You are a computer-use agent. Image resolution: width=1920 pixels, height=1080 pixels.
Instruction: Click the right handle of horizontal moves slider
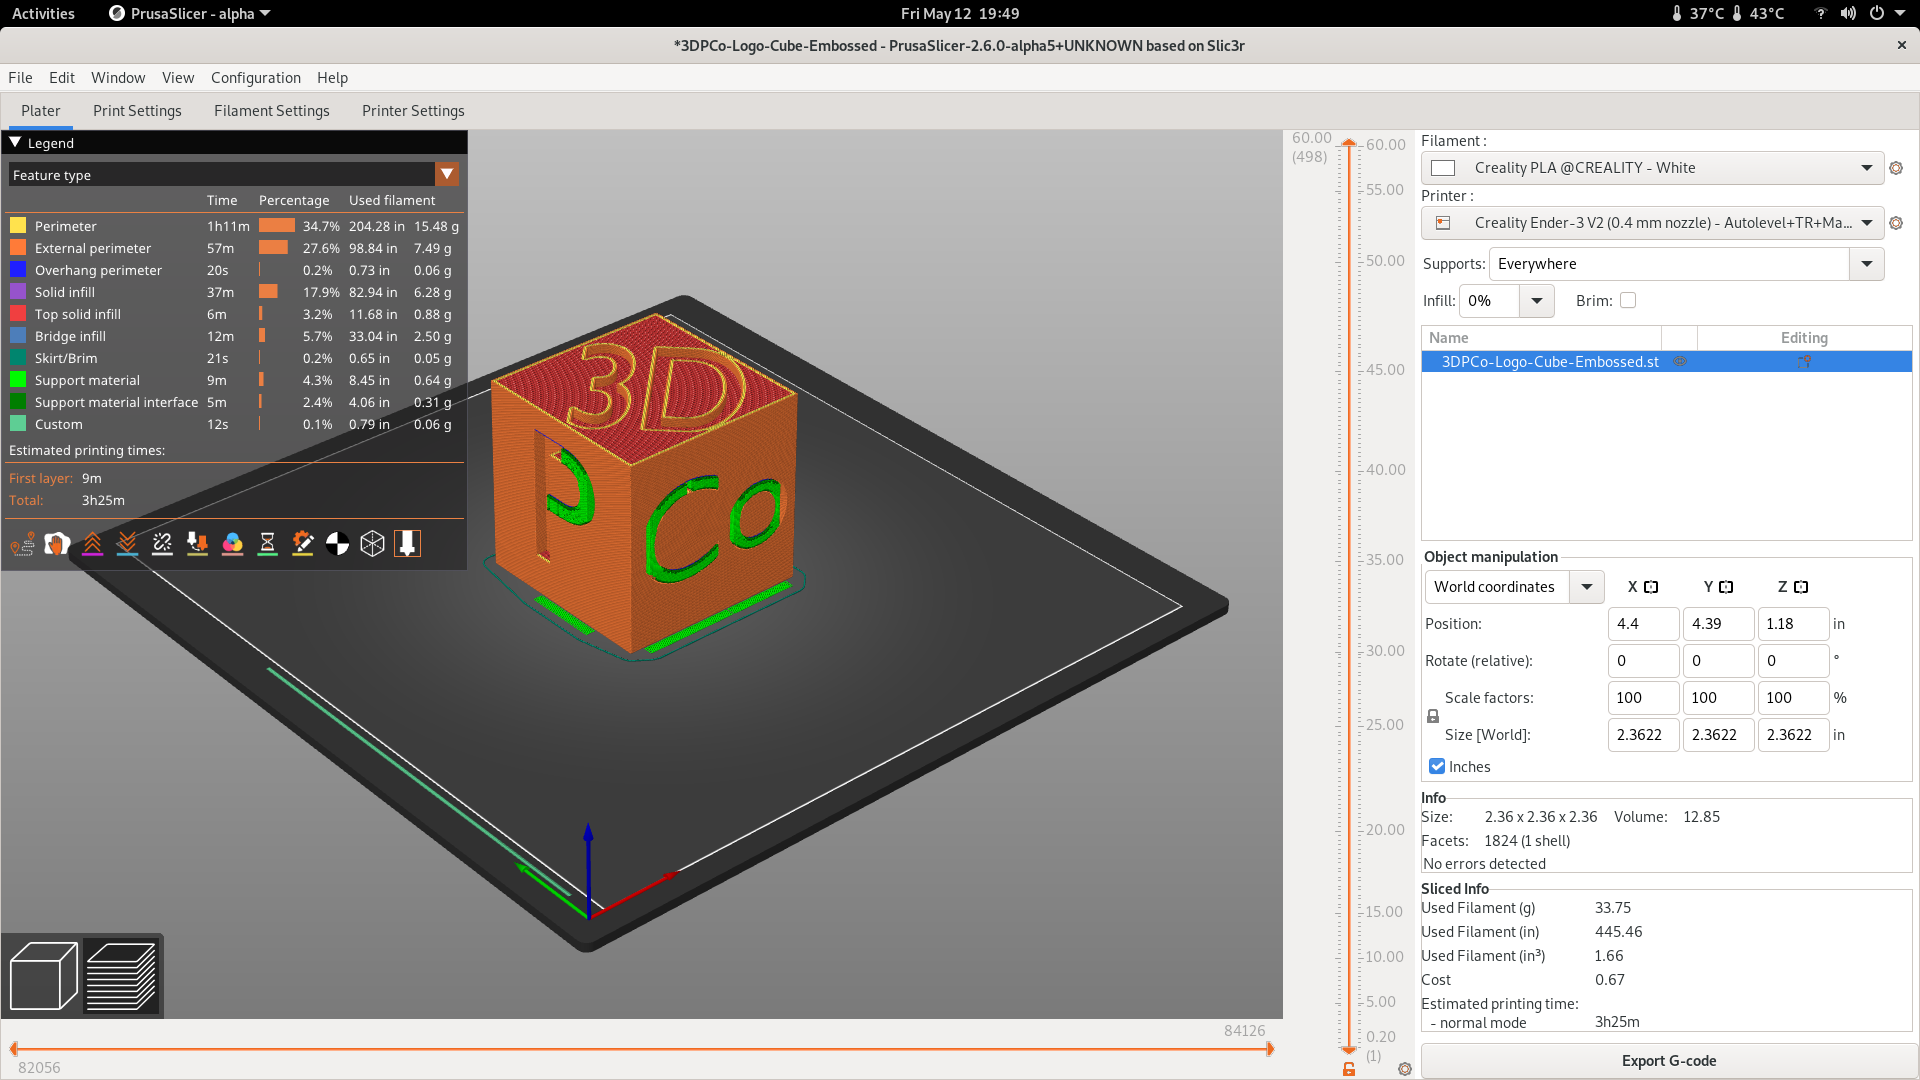point(1270,1049)
